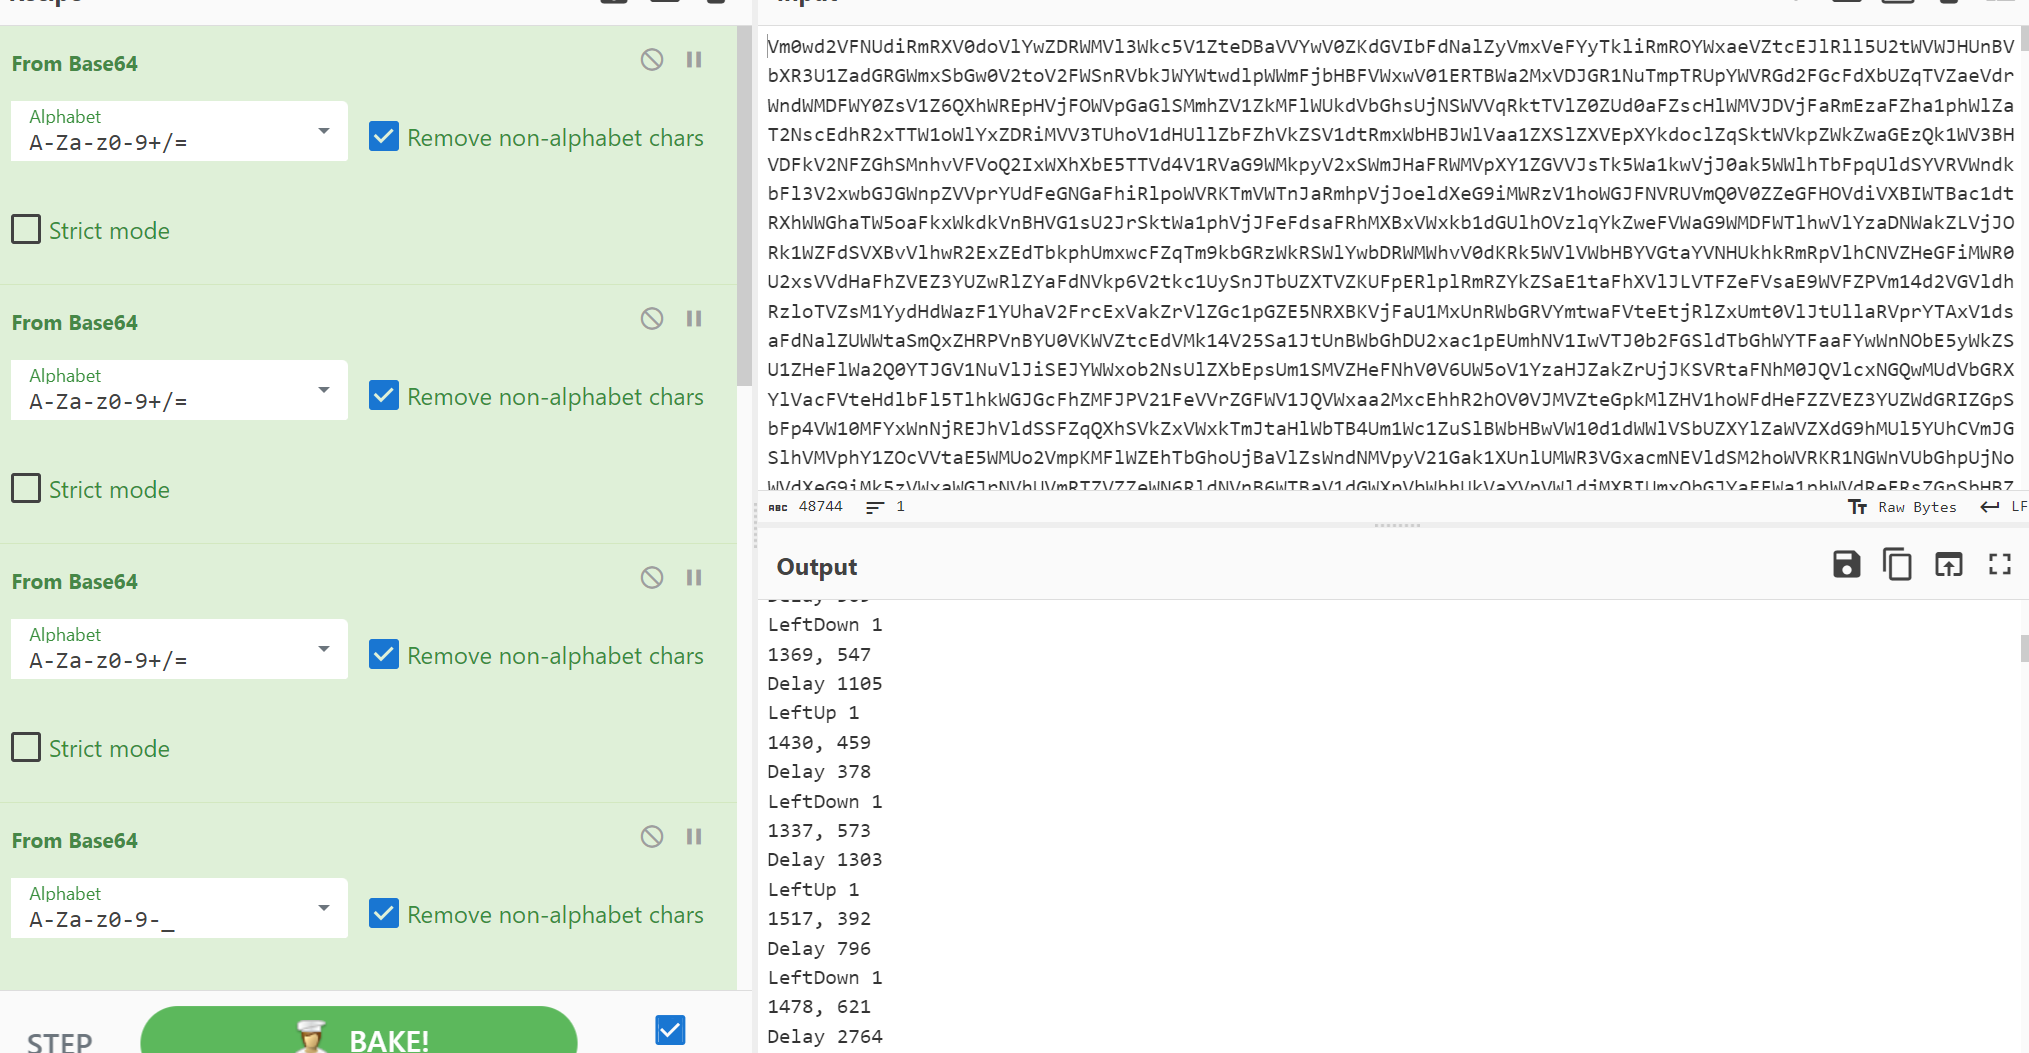Image resolution: width=2029 pixels, height=1053 pixels.
Task: Toggle fourth operation's Remove non-alphabet chars
Action: coord(384,914)
